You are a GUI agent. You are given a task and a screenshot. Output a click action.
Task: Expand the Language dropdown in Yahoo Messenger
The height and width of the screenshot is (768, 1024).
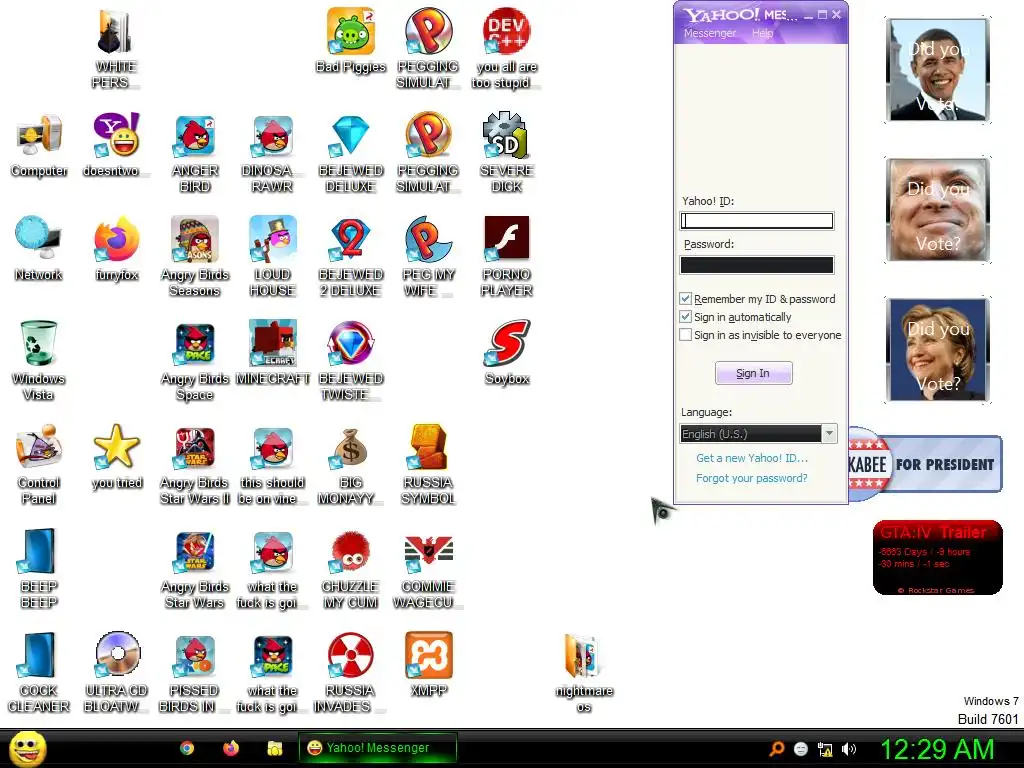point(829,433)
